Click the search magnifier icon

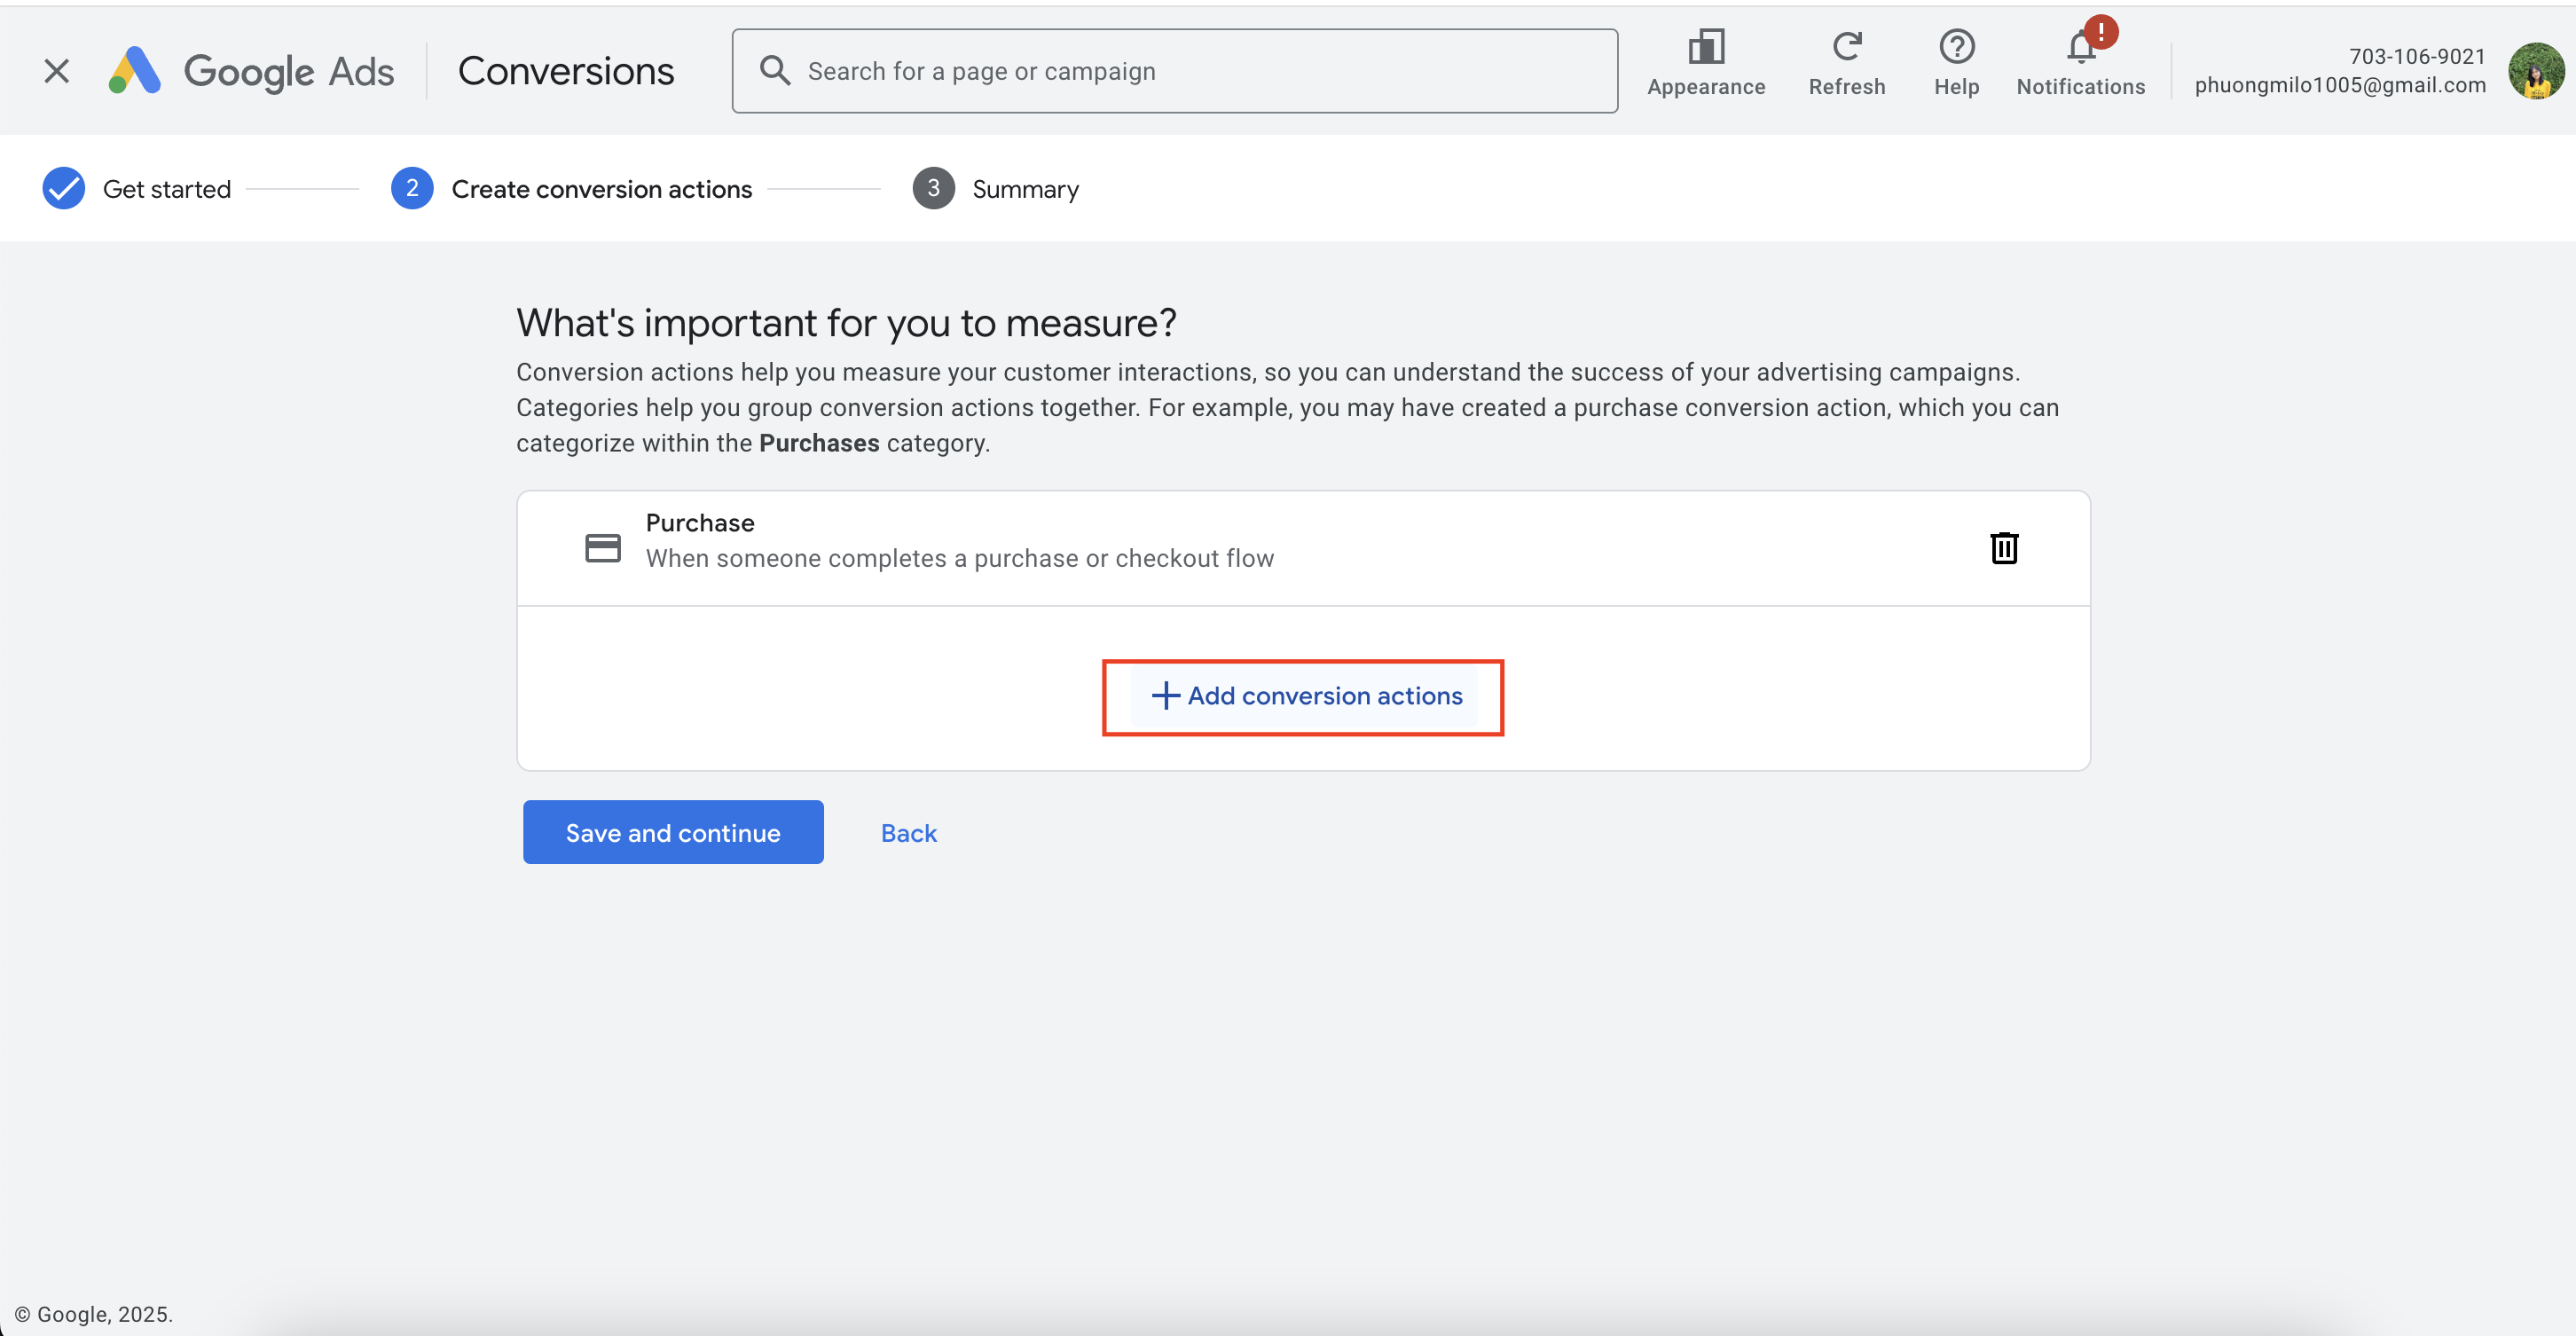click(775, 71)
